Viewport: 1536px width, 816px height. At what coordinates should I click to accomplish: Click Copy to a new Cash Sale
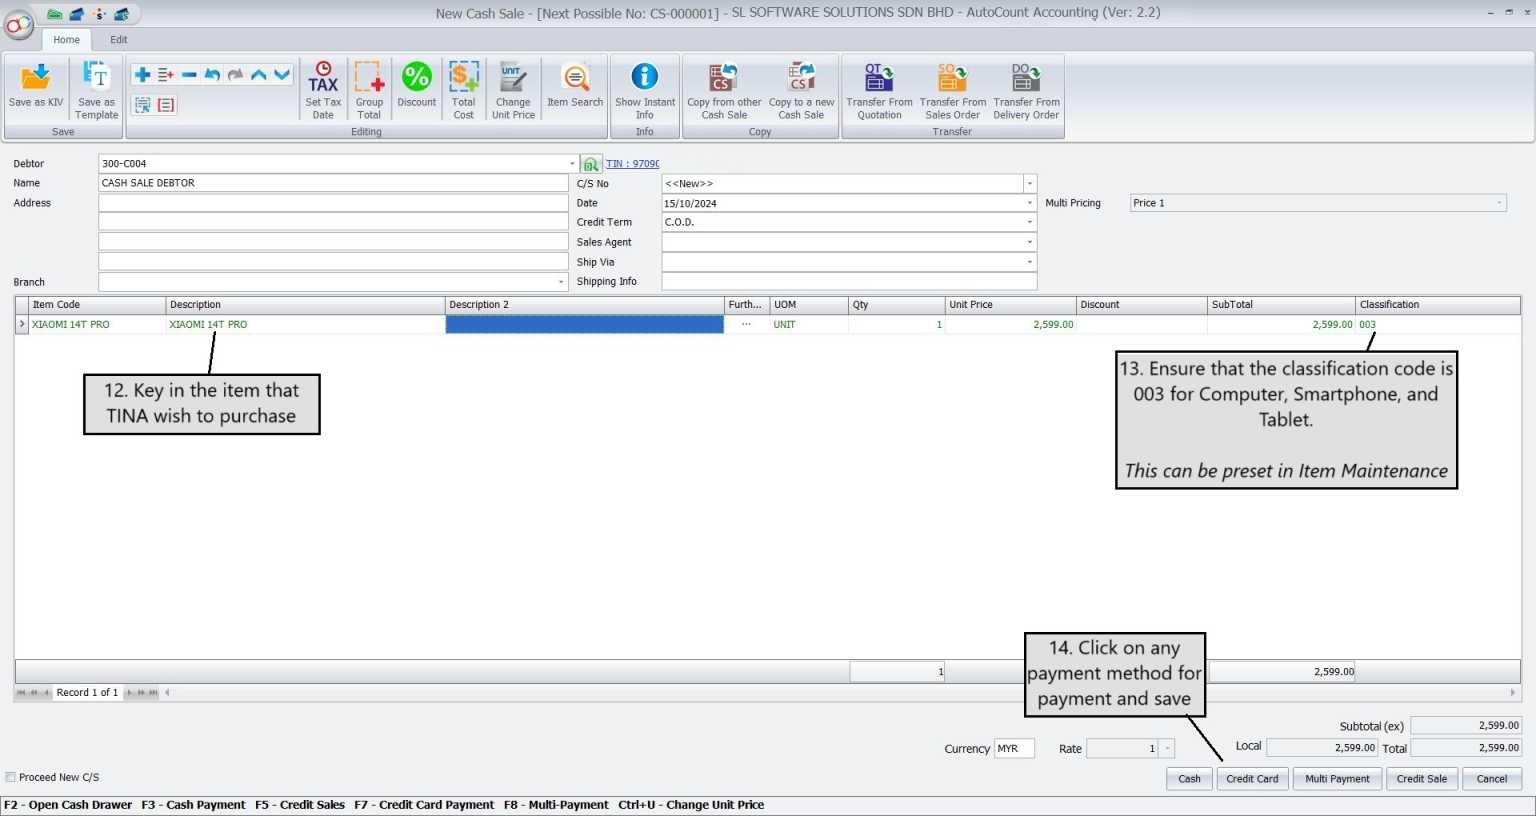pyautogui.click(x=801, y=90)
